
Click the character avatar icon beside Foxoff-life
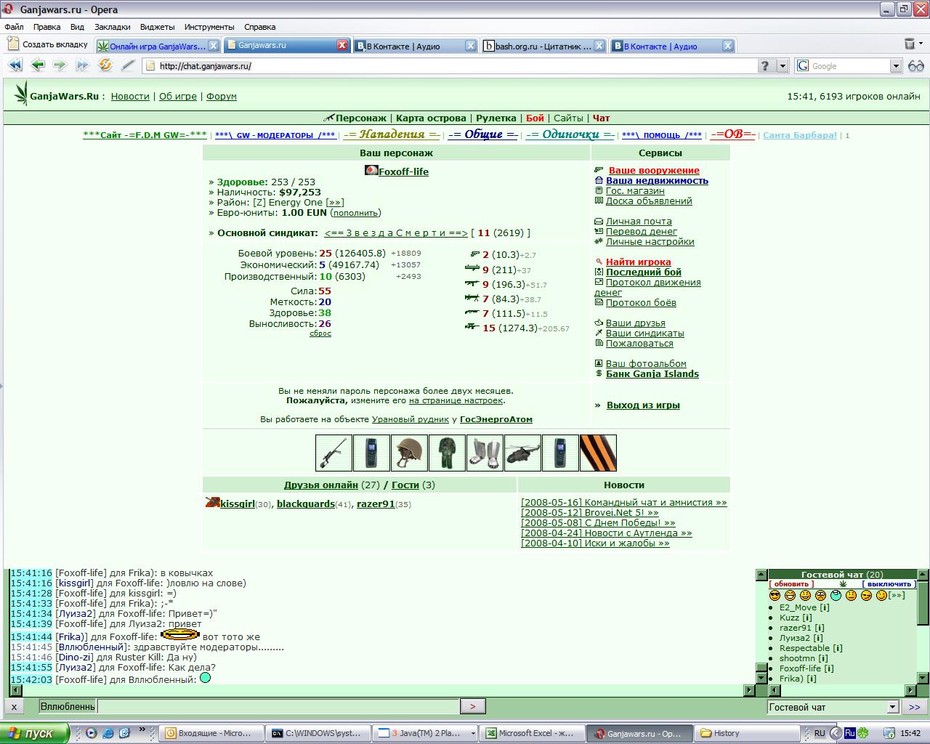[x=371, y=171]
